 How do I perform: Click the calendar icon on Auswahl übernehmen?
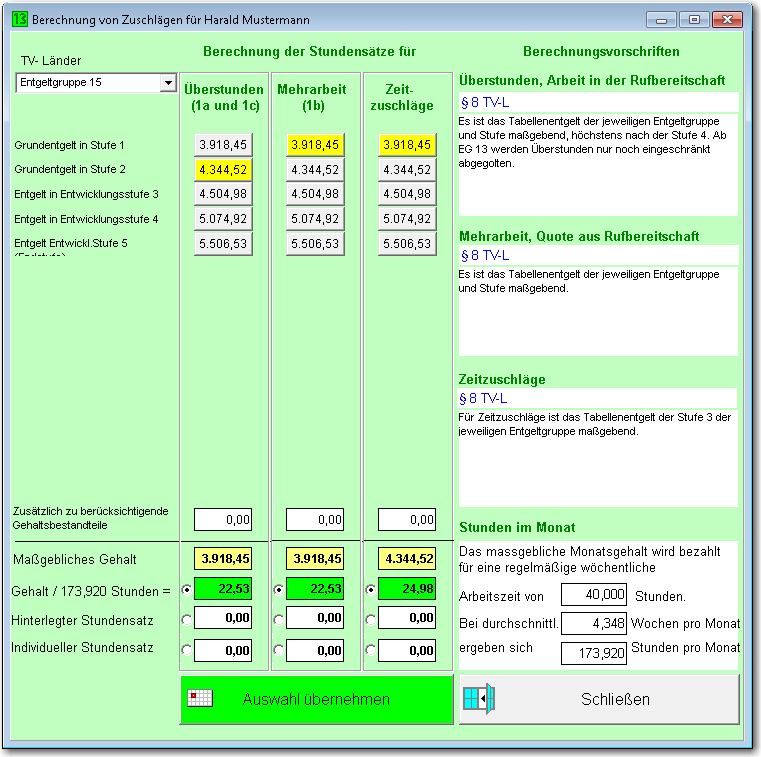[x=200, y=698]
